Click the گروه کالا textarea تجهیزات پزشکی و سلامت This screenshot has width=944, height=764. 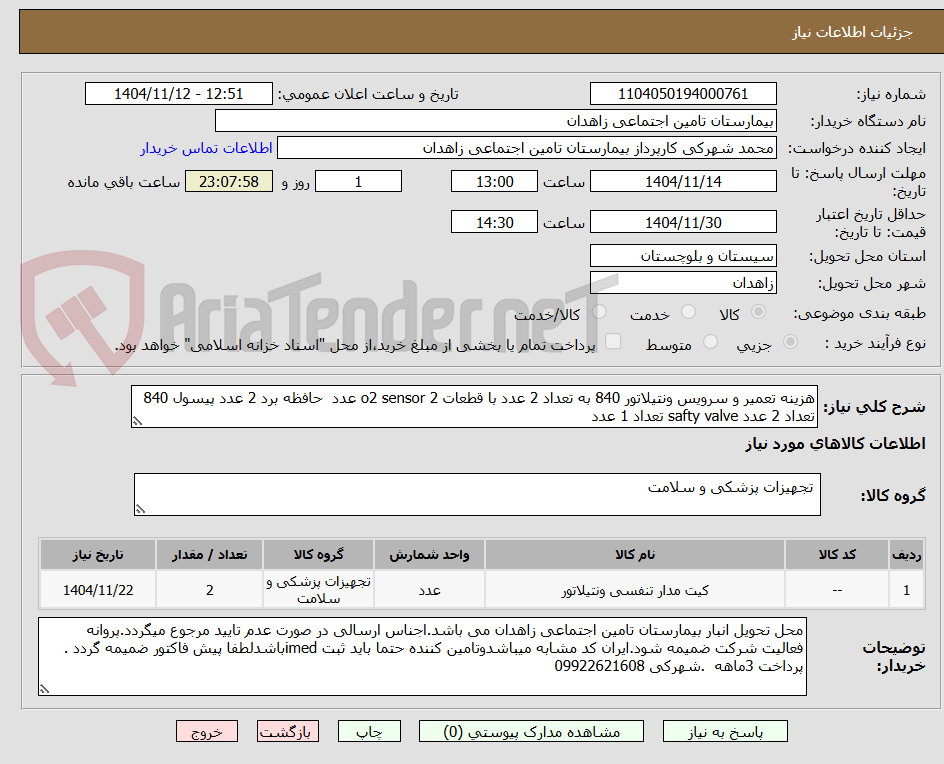coord(477,494)
